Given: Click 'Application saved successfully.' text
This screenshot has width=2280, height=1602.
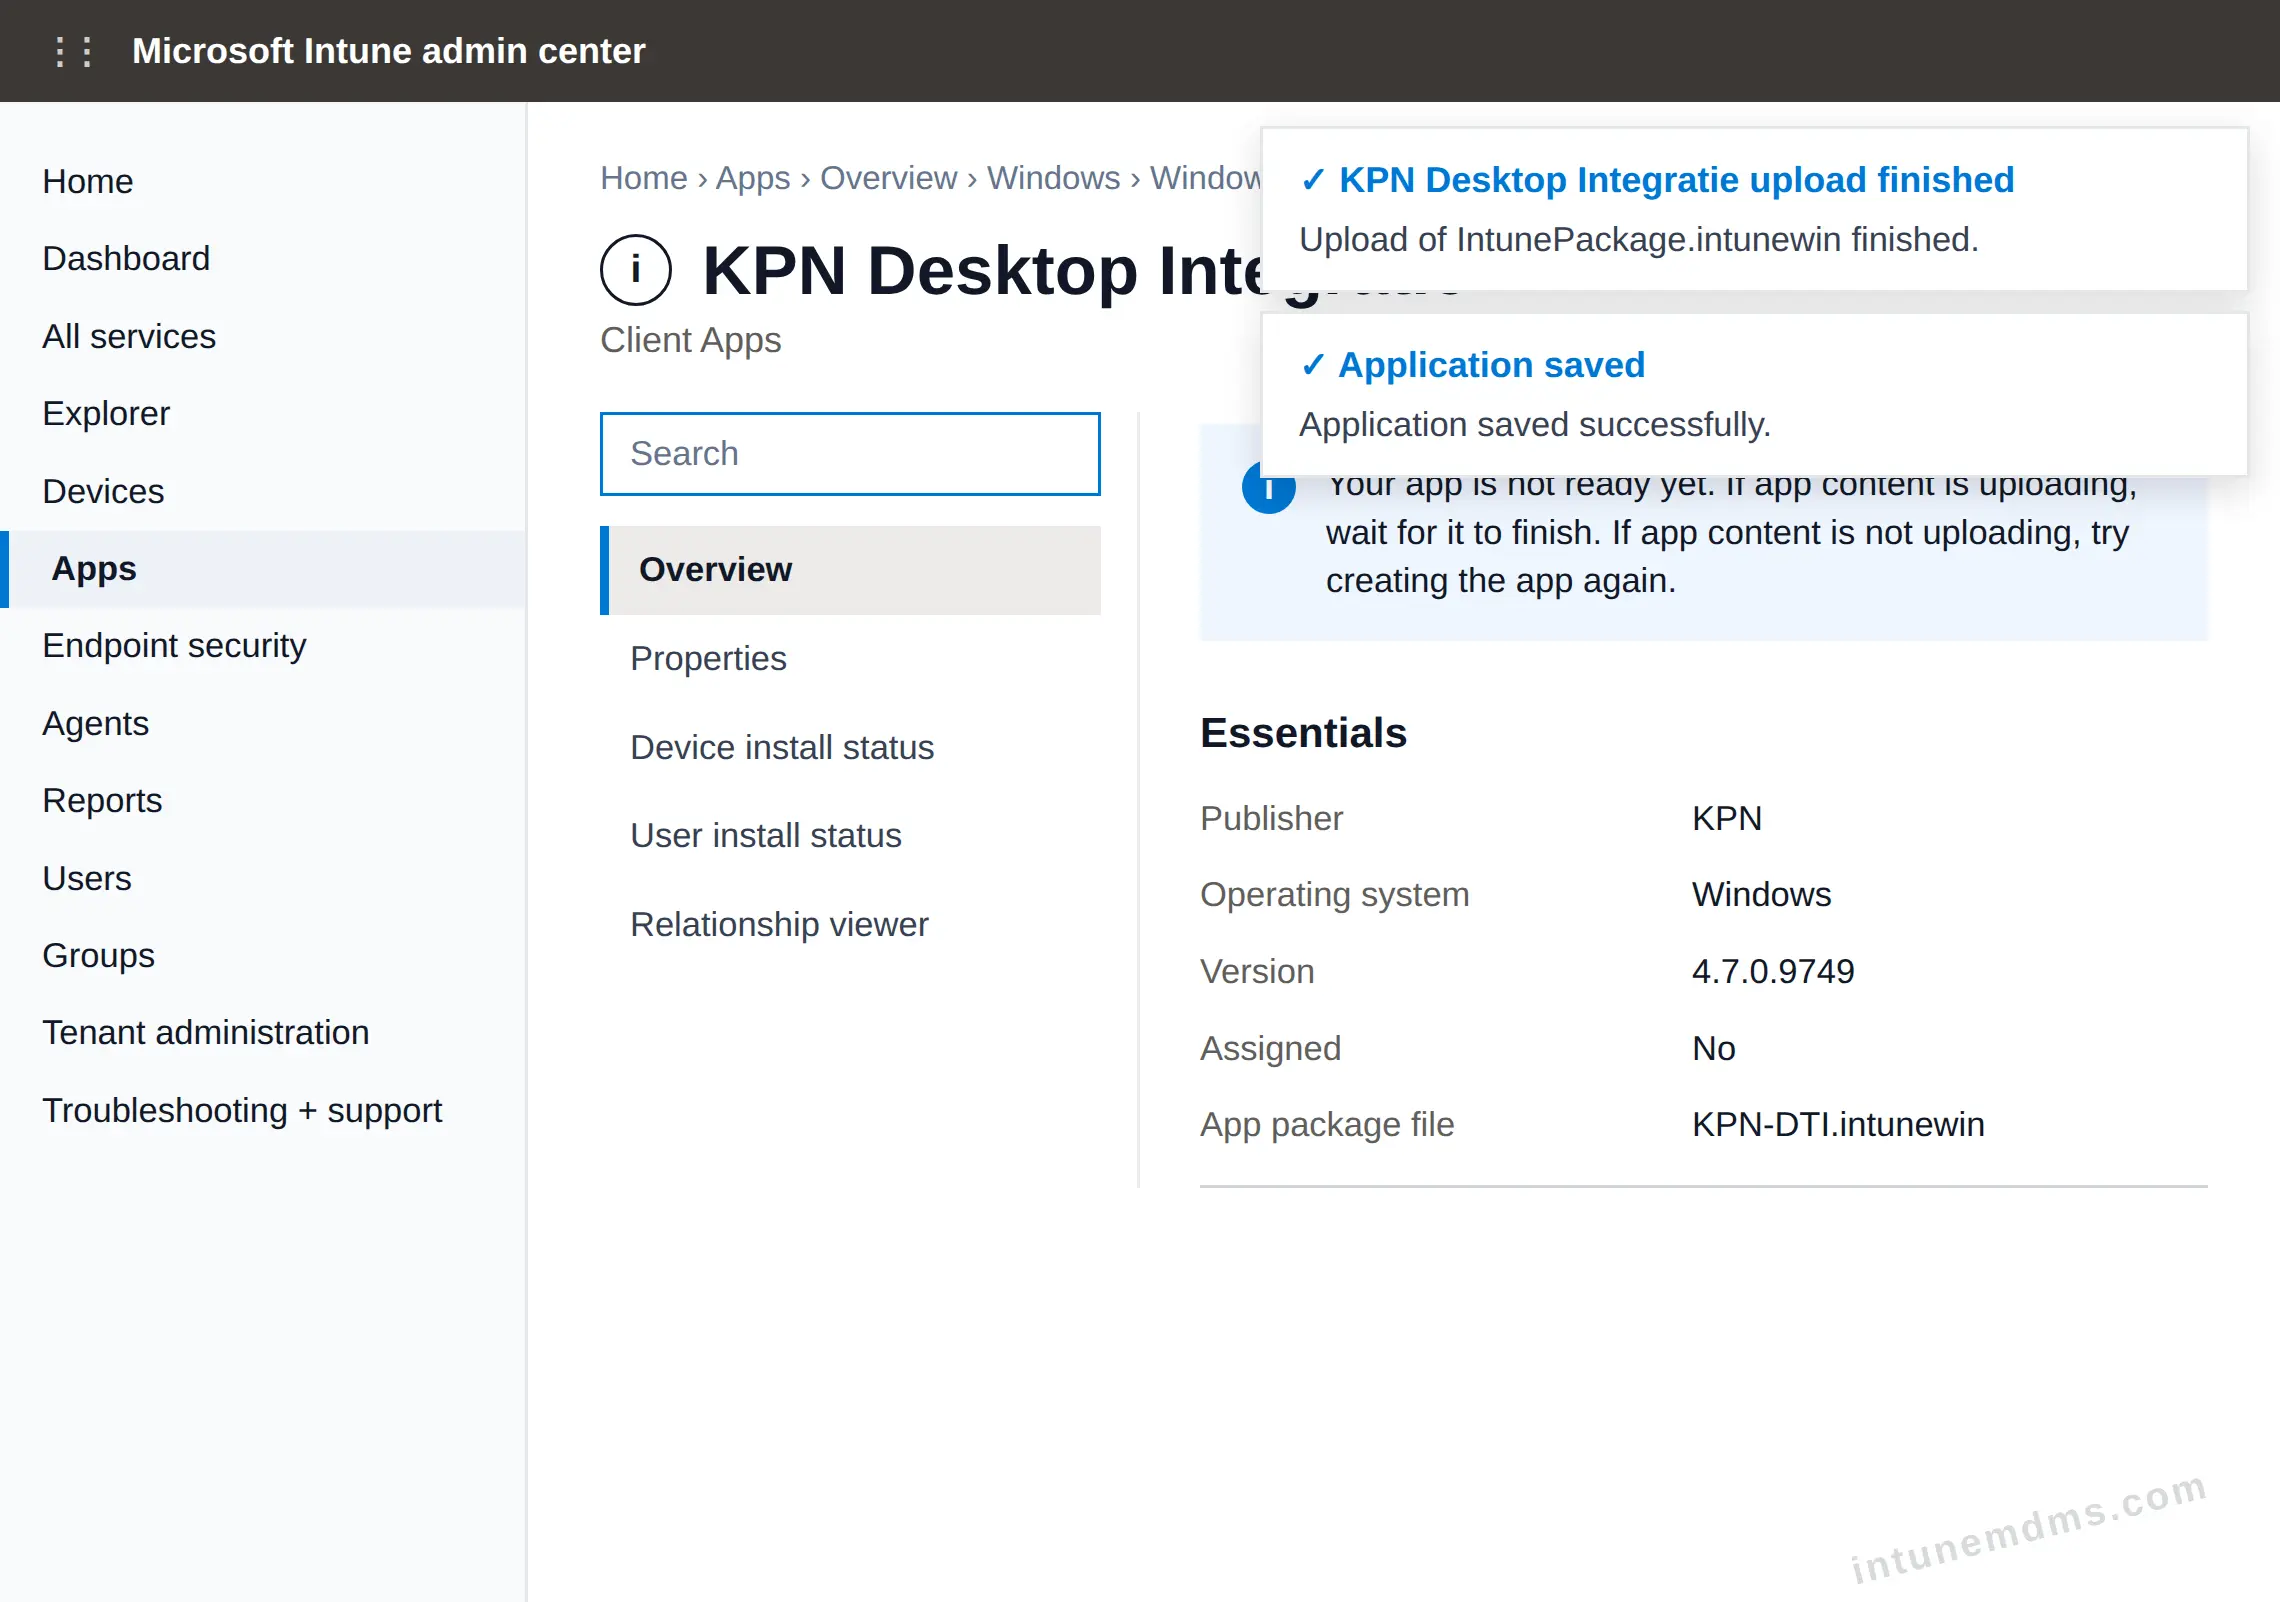Looking at the screenshot, I should (x=1535, y=425).
